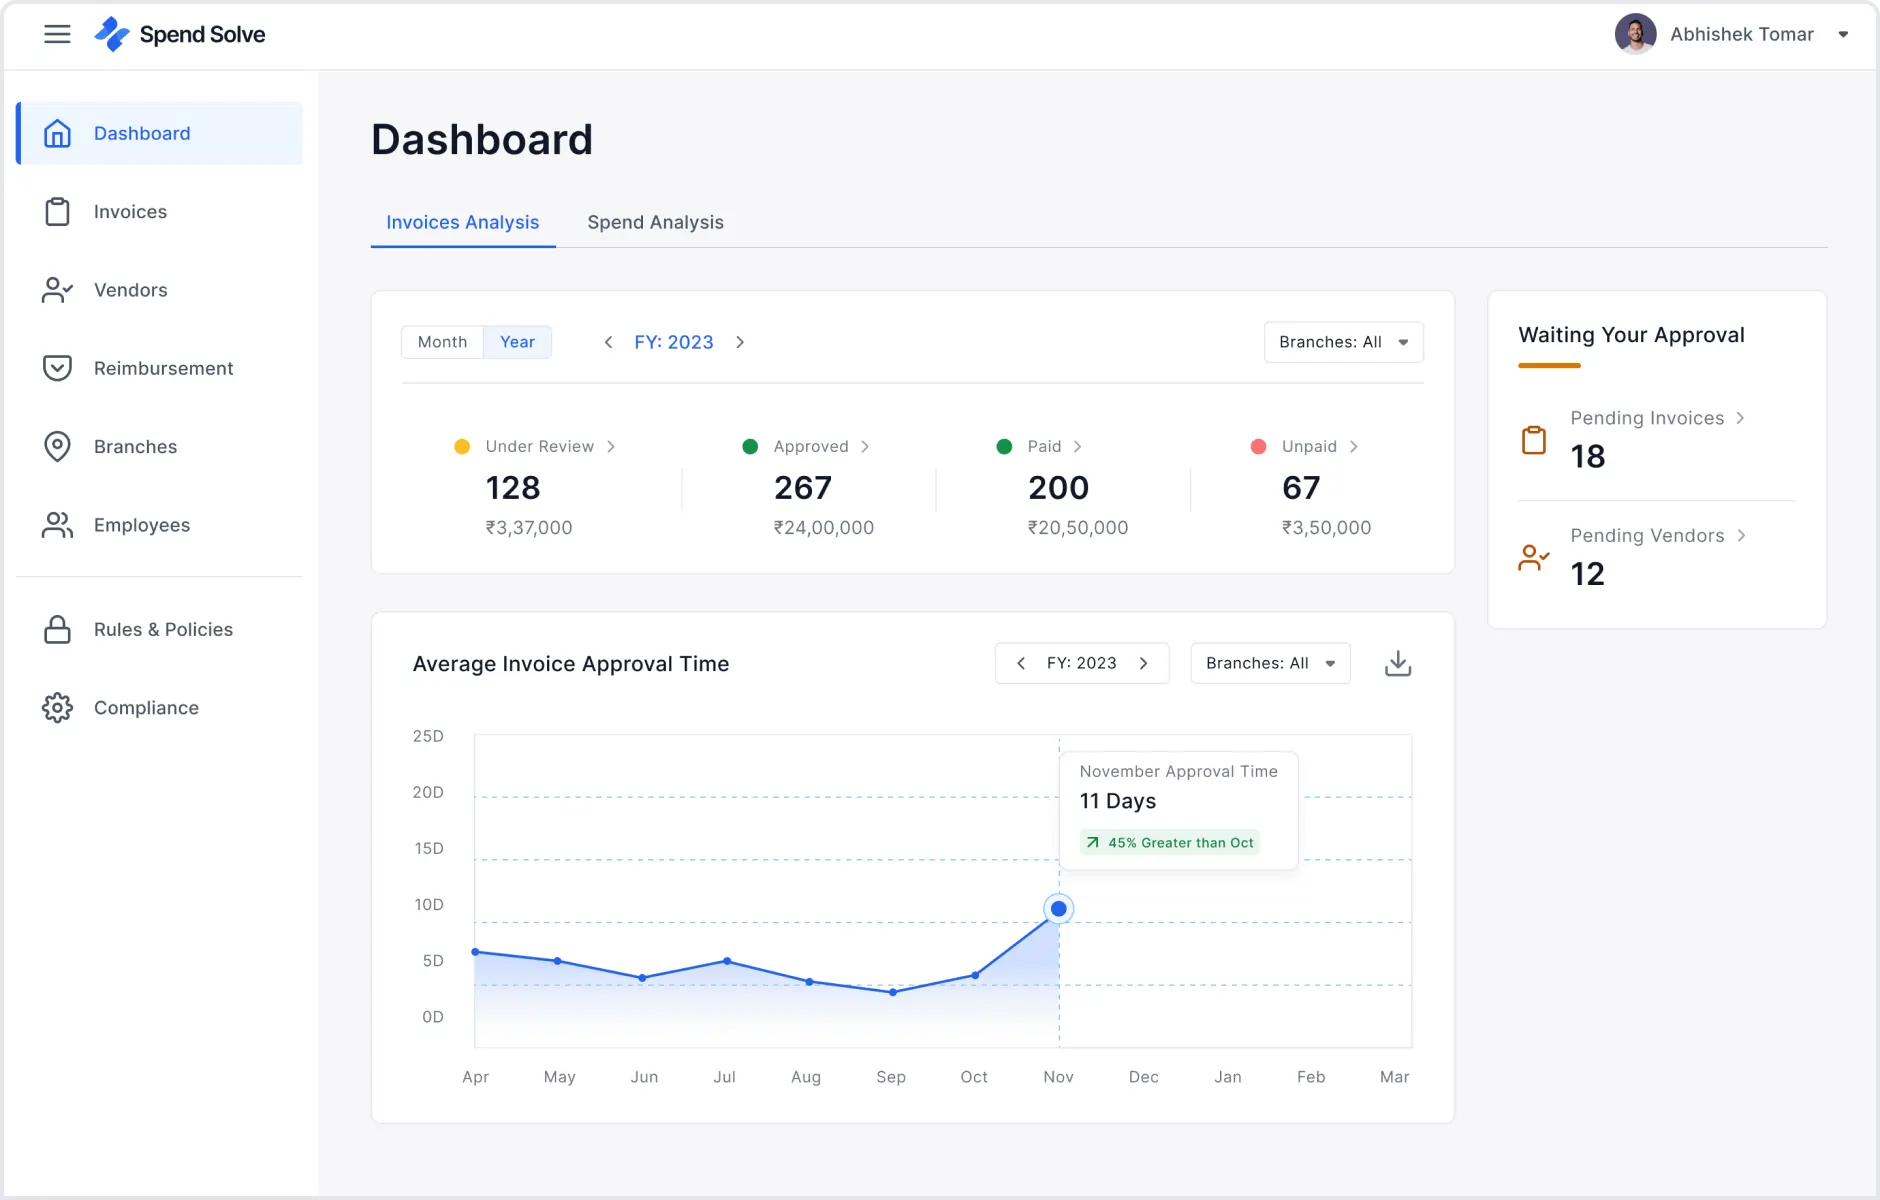The height and width of the screenshot is (1200, 1880).
Task: Navigate to next fiscal year with chevron
Action: click(x=740, y=341)
